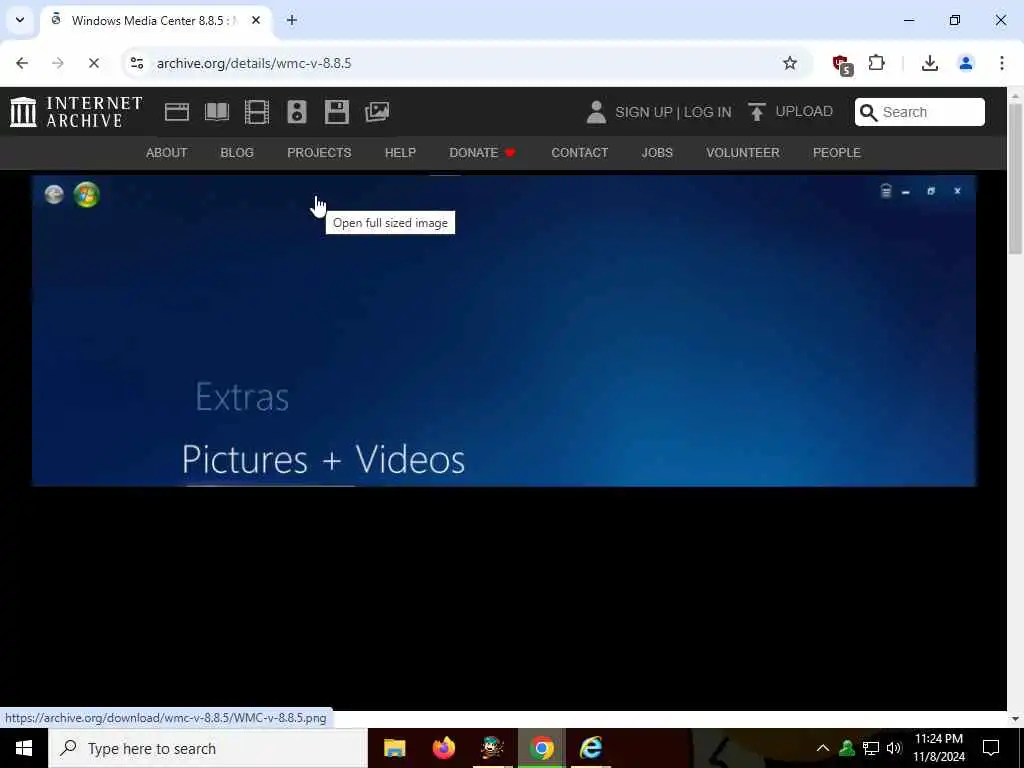Open the Video film strip icon
This screenshot has width=1024, height=768.
pyautogui.click(x=257, y=112)
